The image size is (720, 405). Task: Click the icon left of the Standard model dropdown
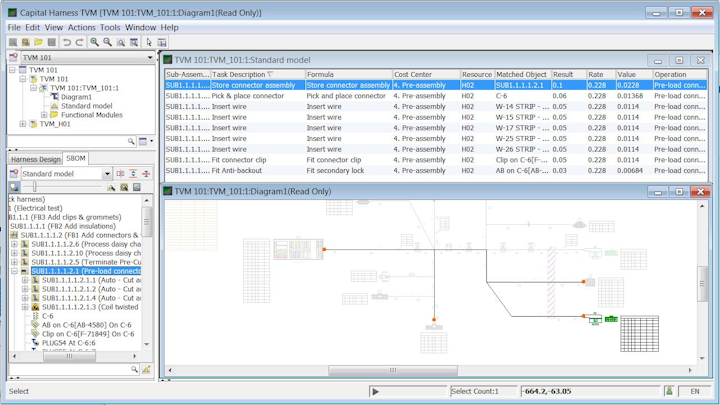[x=14, y=174]
